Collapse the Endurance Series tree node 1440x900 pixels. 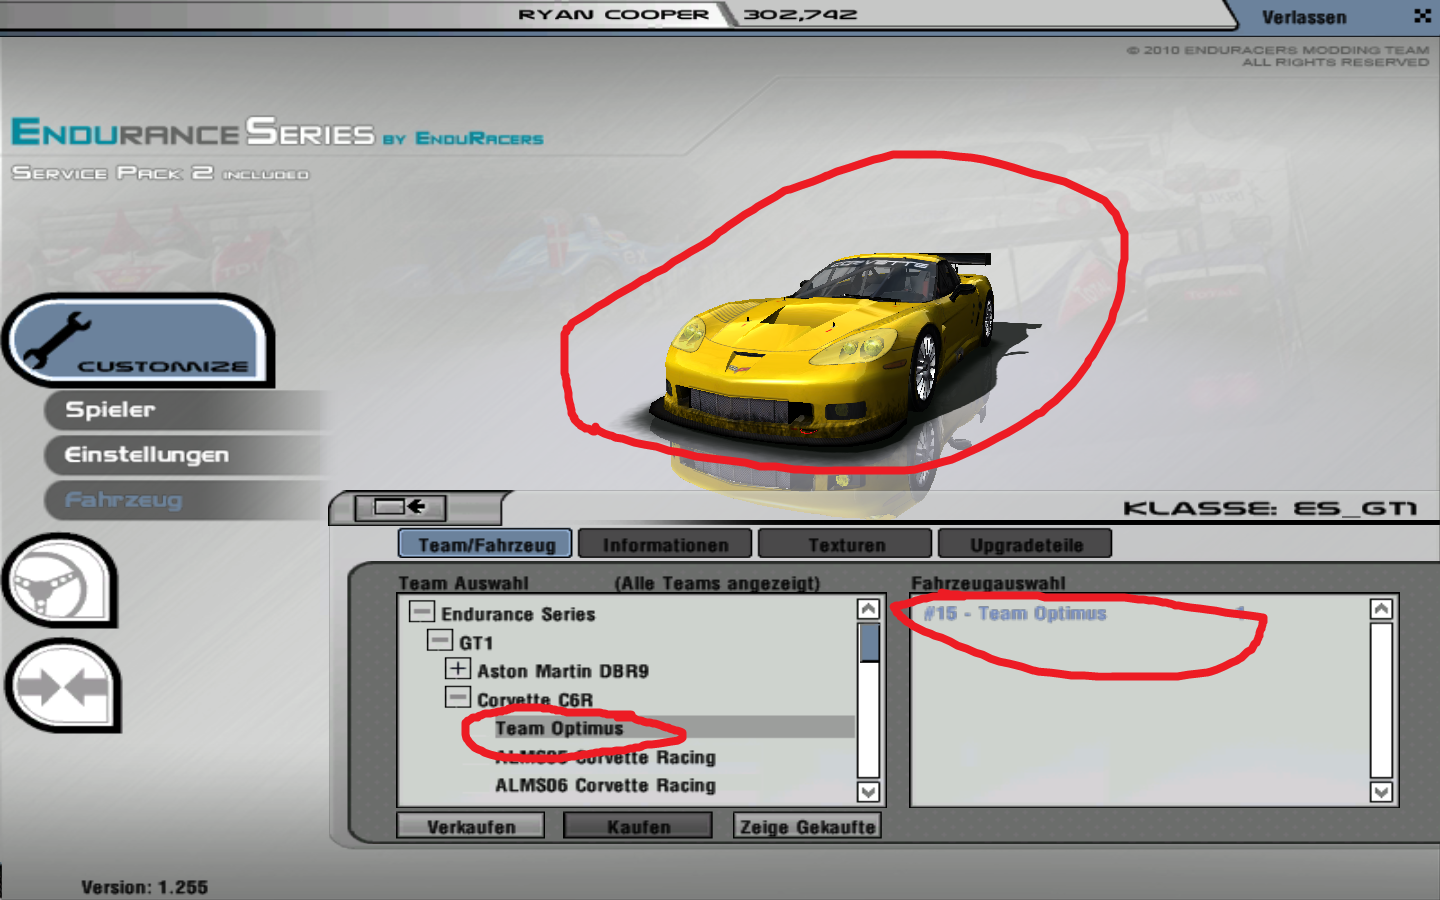coord(422,612)
